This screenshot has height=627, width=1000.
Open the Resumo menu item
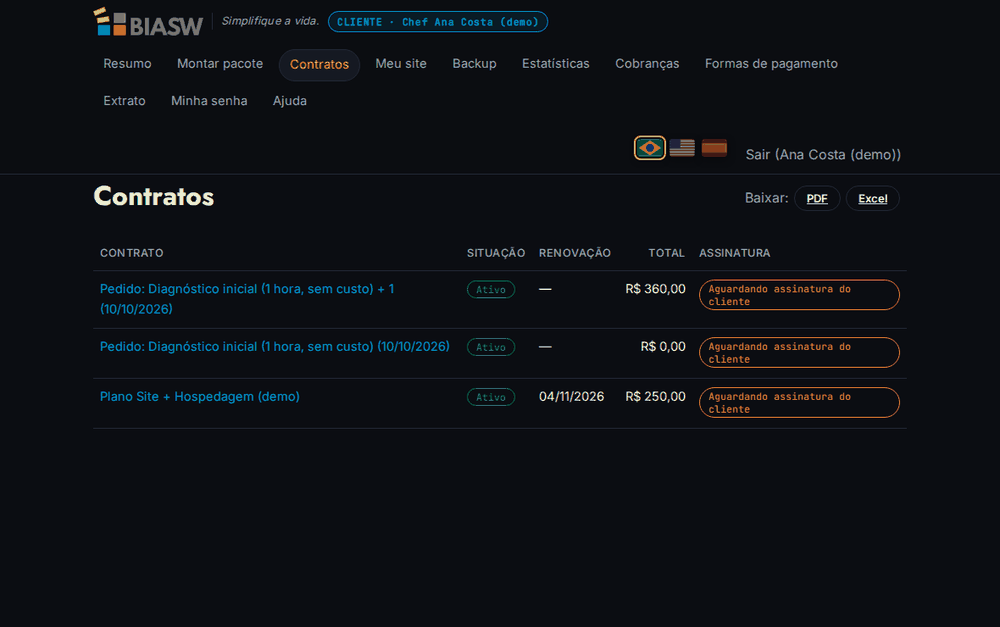coord(128,64)
